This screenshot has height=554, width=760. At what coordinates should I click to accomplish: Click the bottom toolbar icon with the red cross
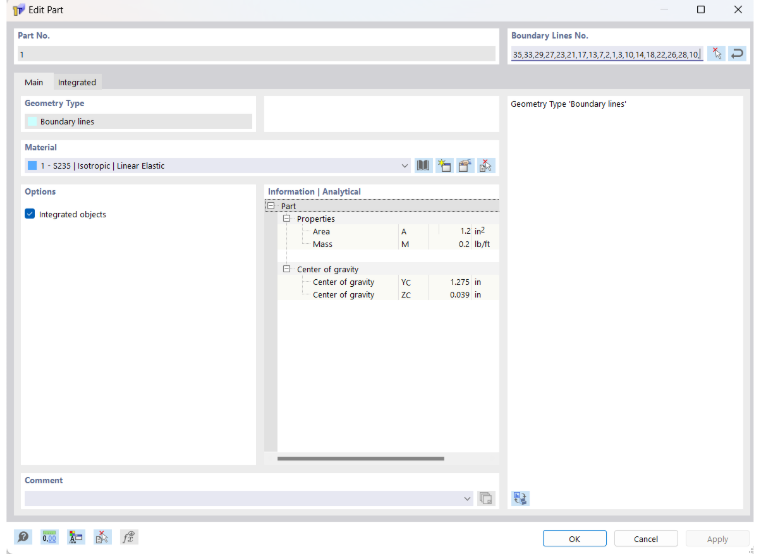click(102, 537)
